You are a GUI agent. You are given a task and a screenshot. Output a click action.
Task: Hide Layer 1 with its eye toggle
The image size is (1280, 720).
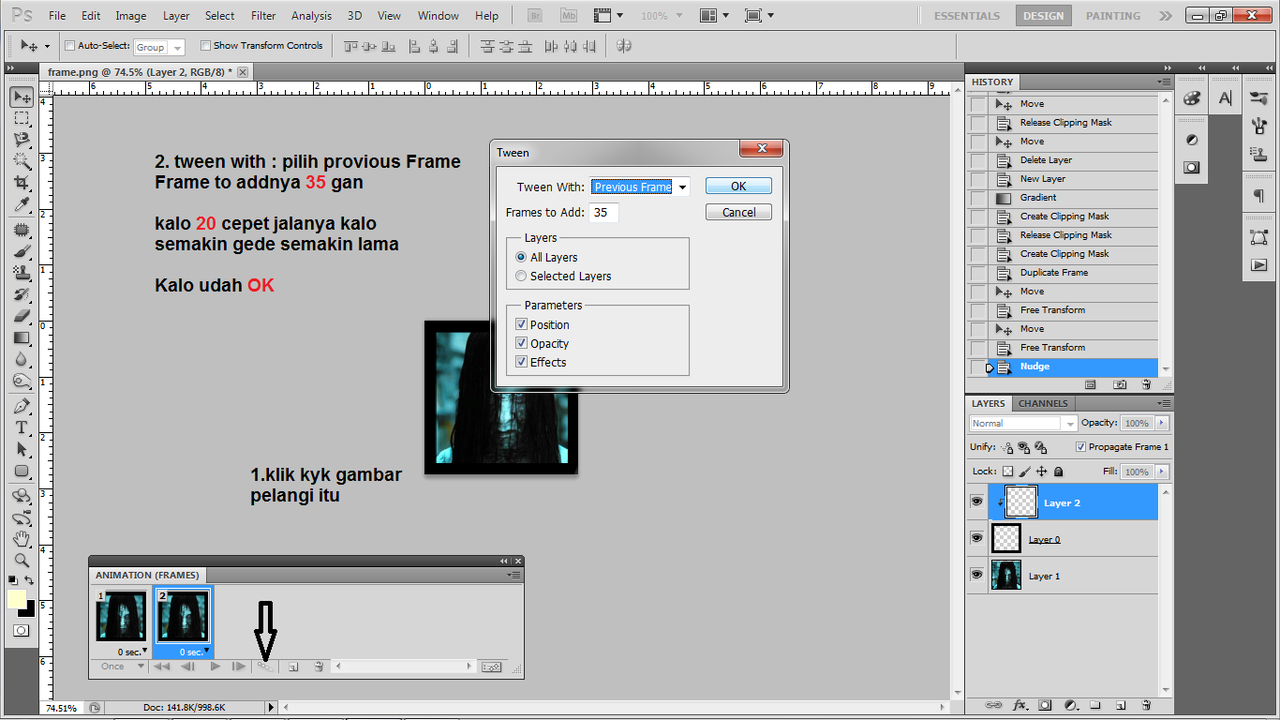click(x=977, y=575)
